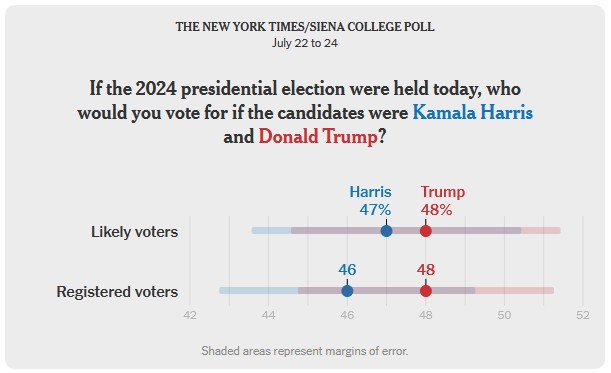Click the New York Times/Siena College Poll title

(x=305, y=27)
